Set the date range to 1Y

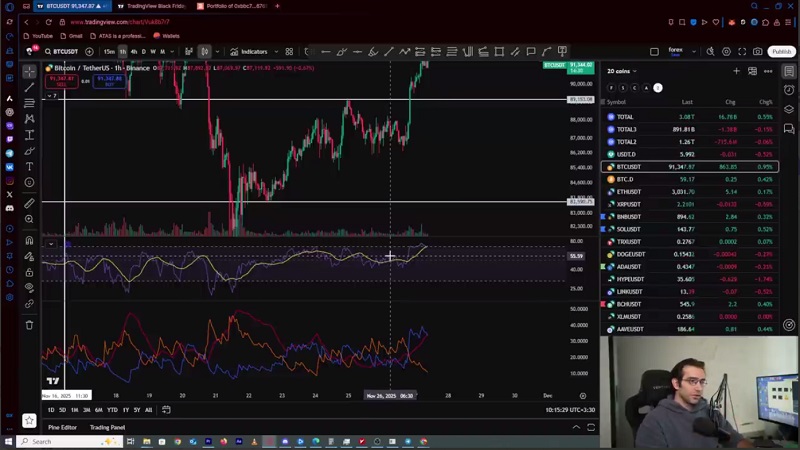(x=125, y=410)
